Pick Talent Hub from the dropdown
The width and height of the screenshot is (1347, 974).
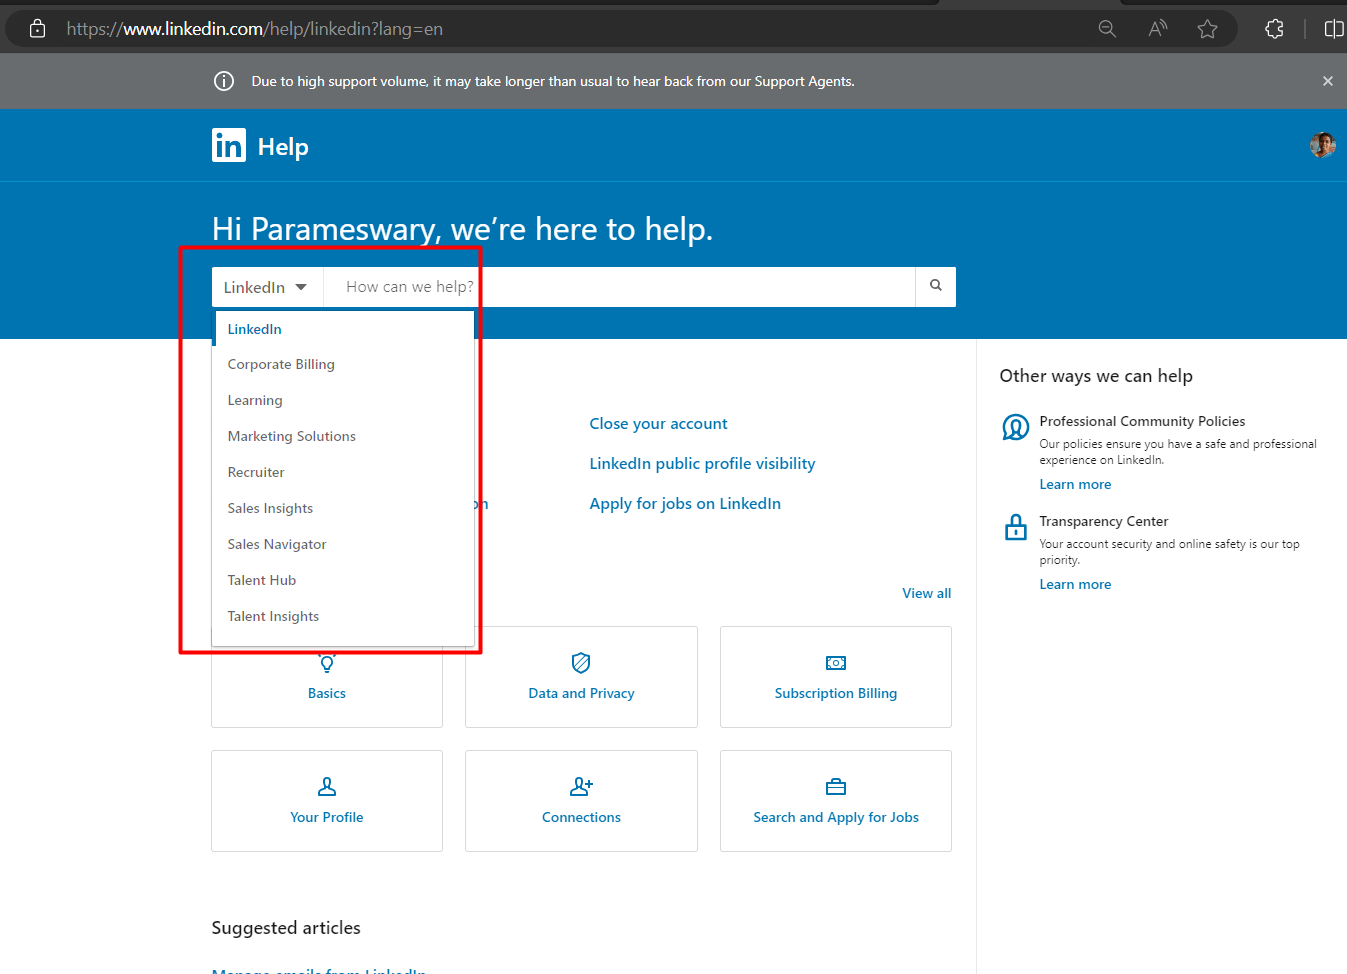coord(345,580)
